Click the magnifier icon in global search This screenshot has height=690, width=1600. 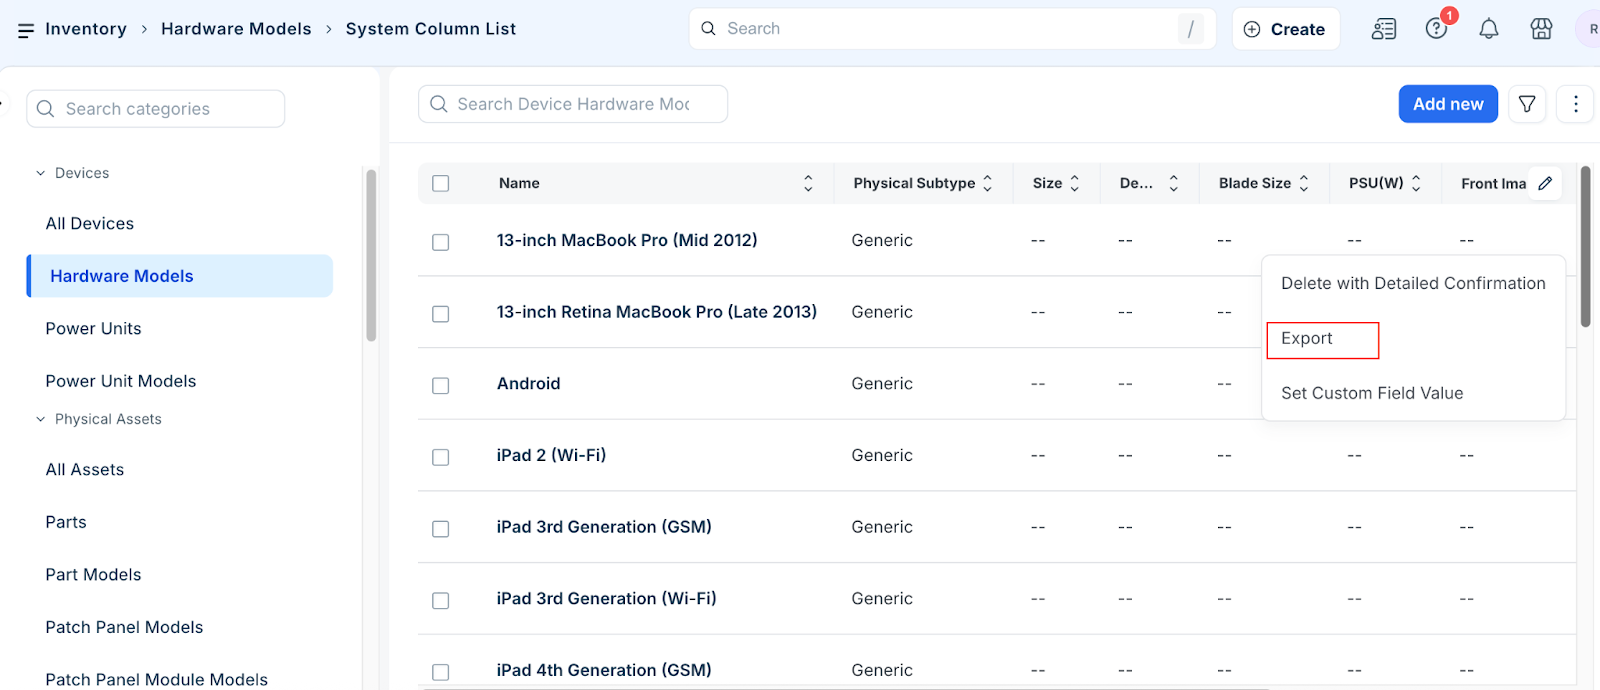coord(708,29)
